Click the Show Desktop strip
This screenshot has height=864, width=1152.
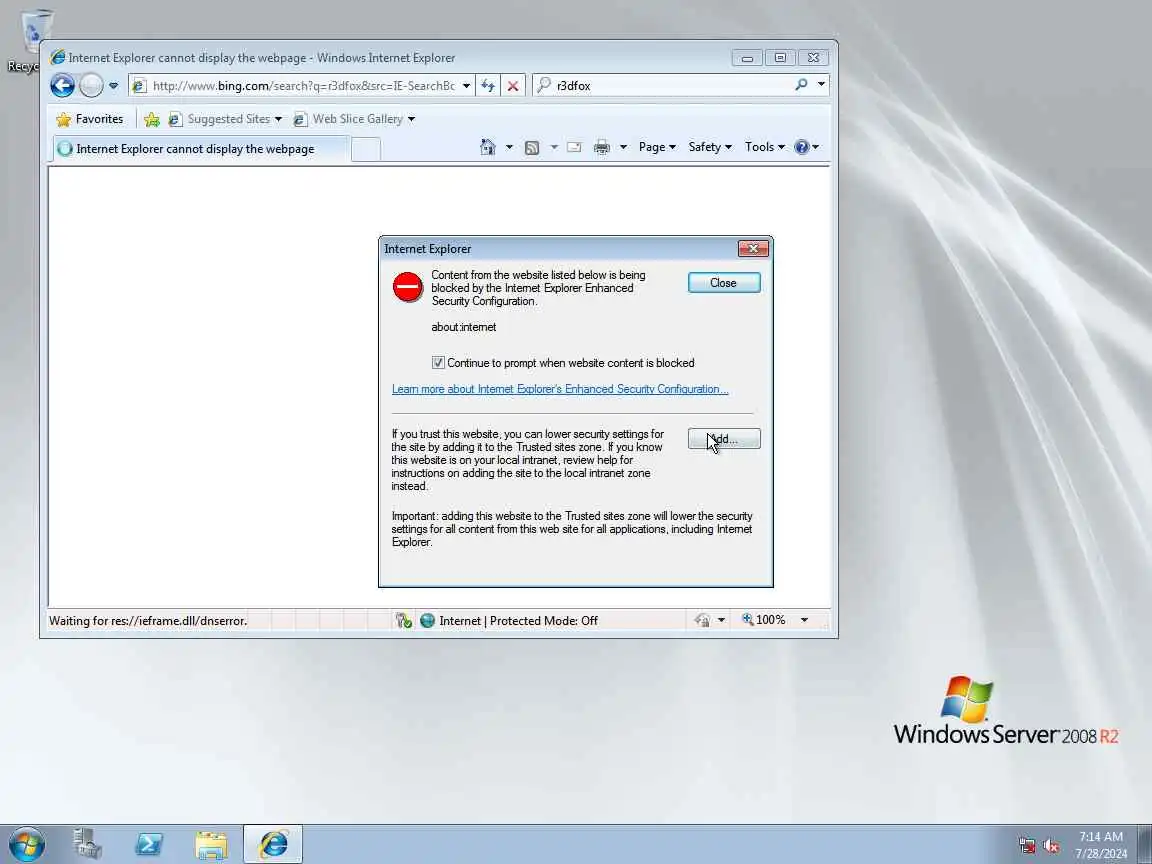click(1145, 844)
